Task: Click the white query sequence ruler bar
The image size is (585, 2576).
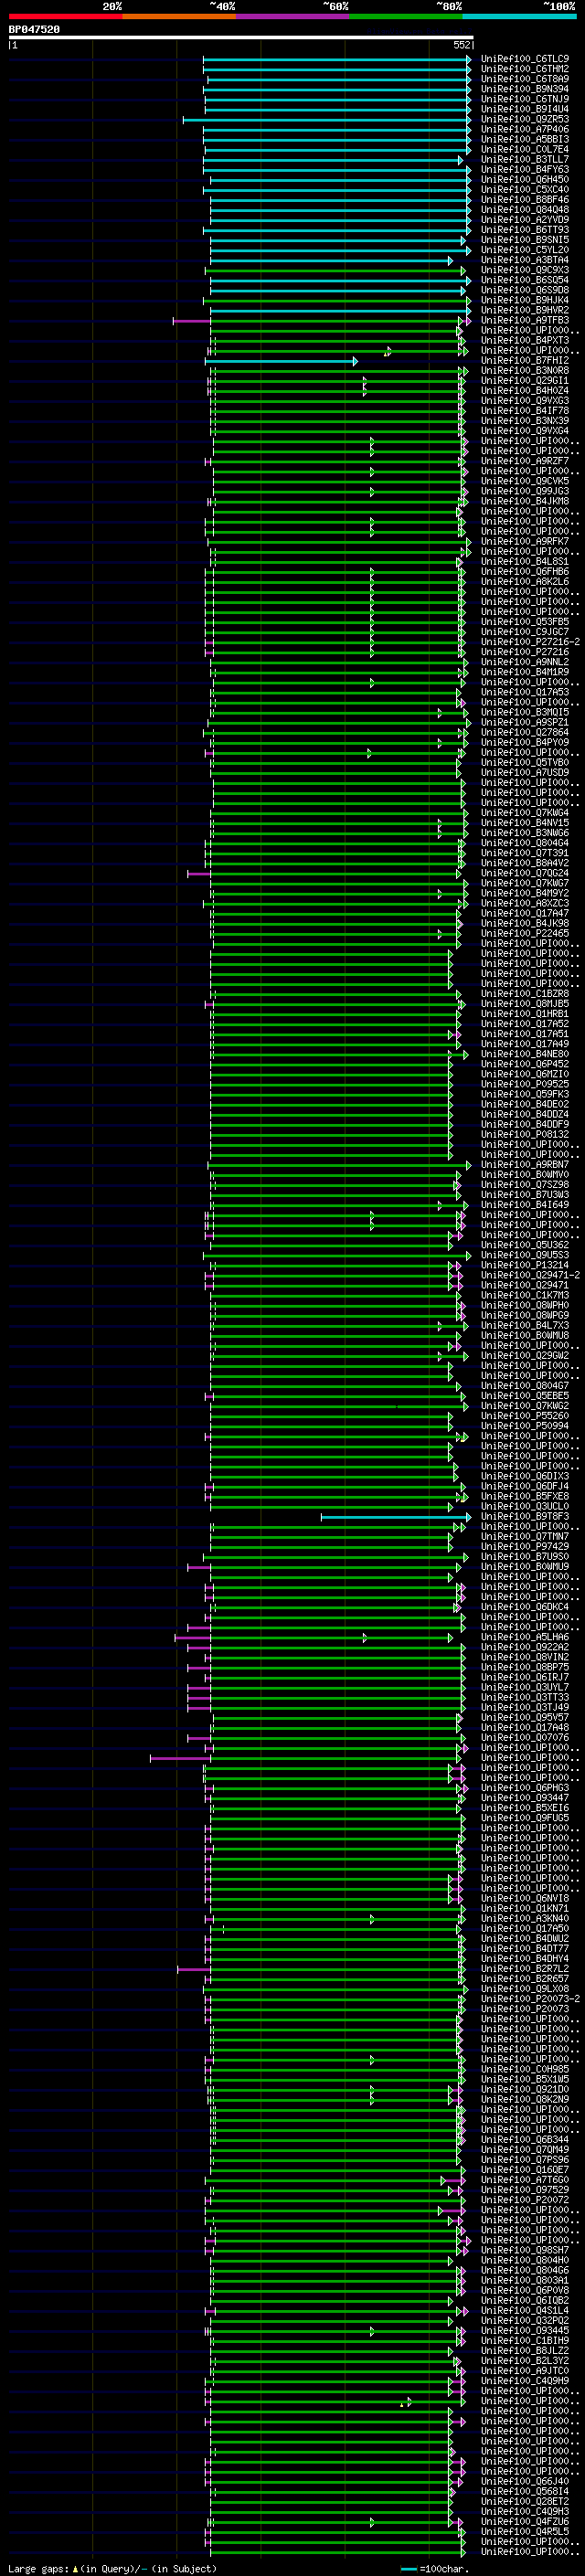Action: tap(241, 37)
